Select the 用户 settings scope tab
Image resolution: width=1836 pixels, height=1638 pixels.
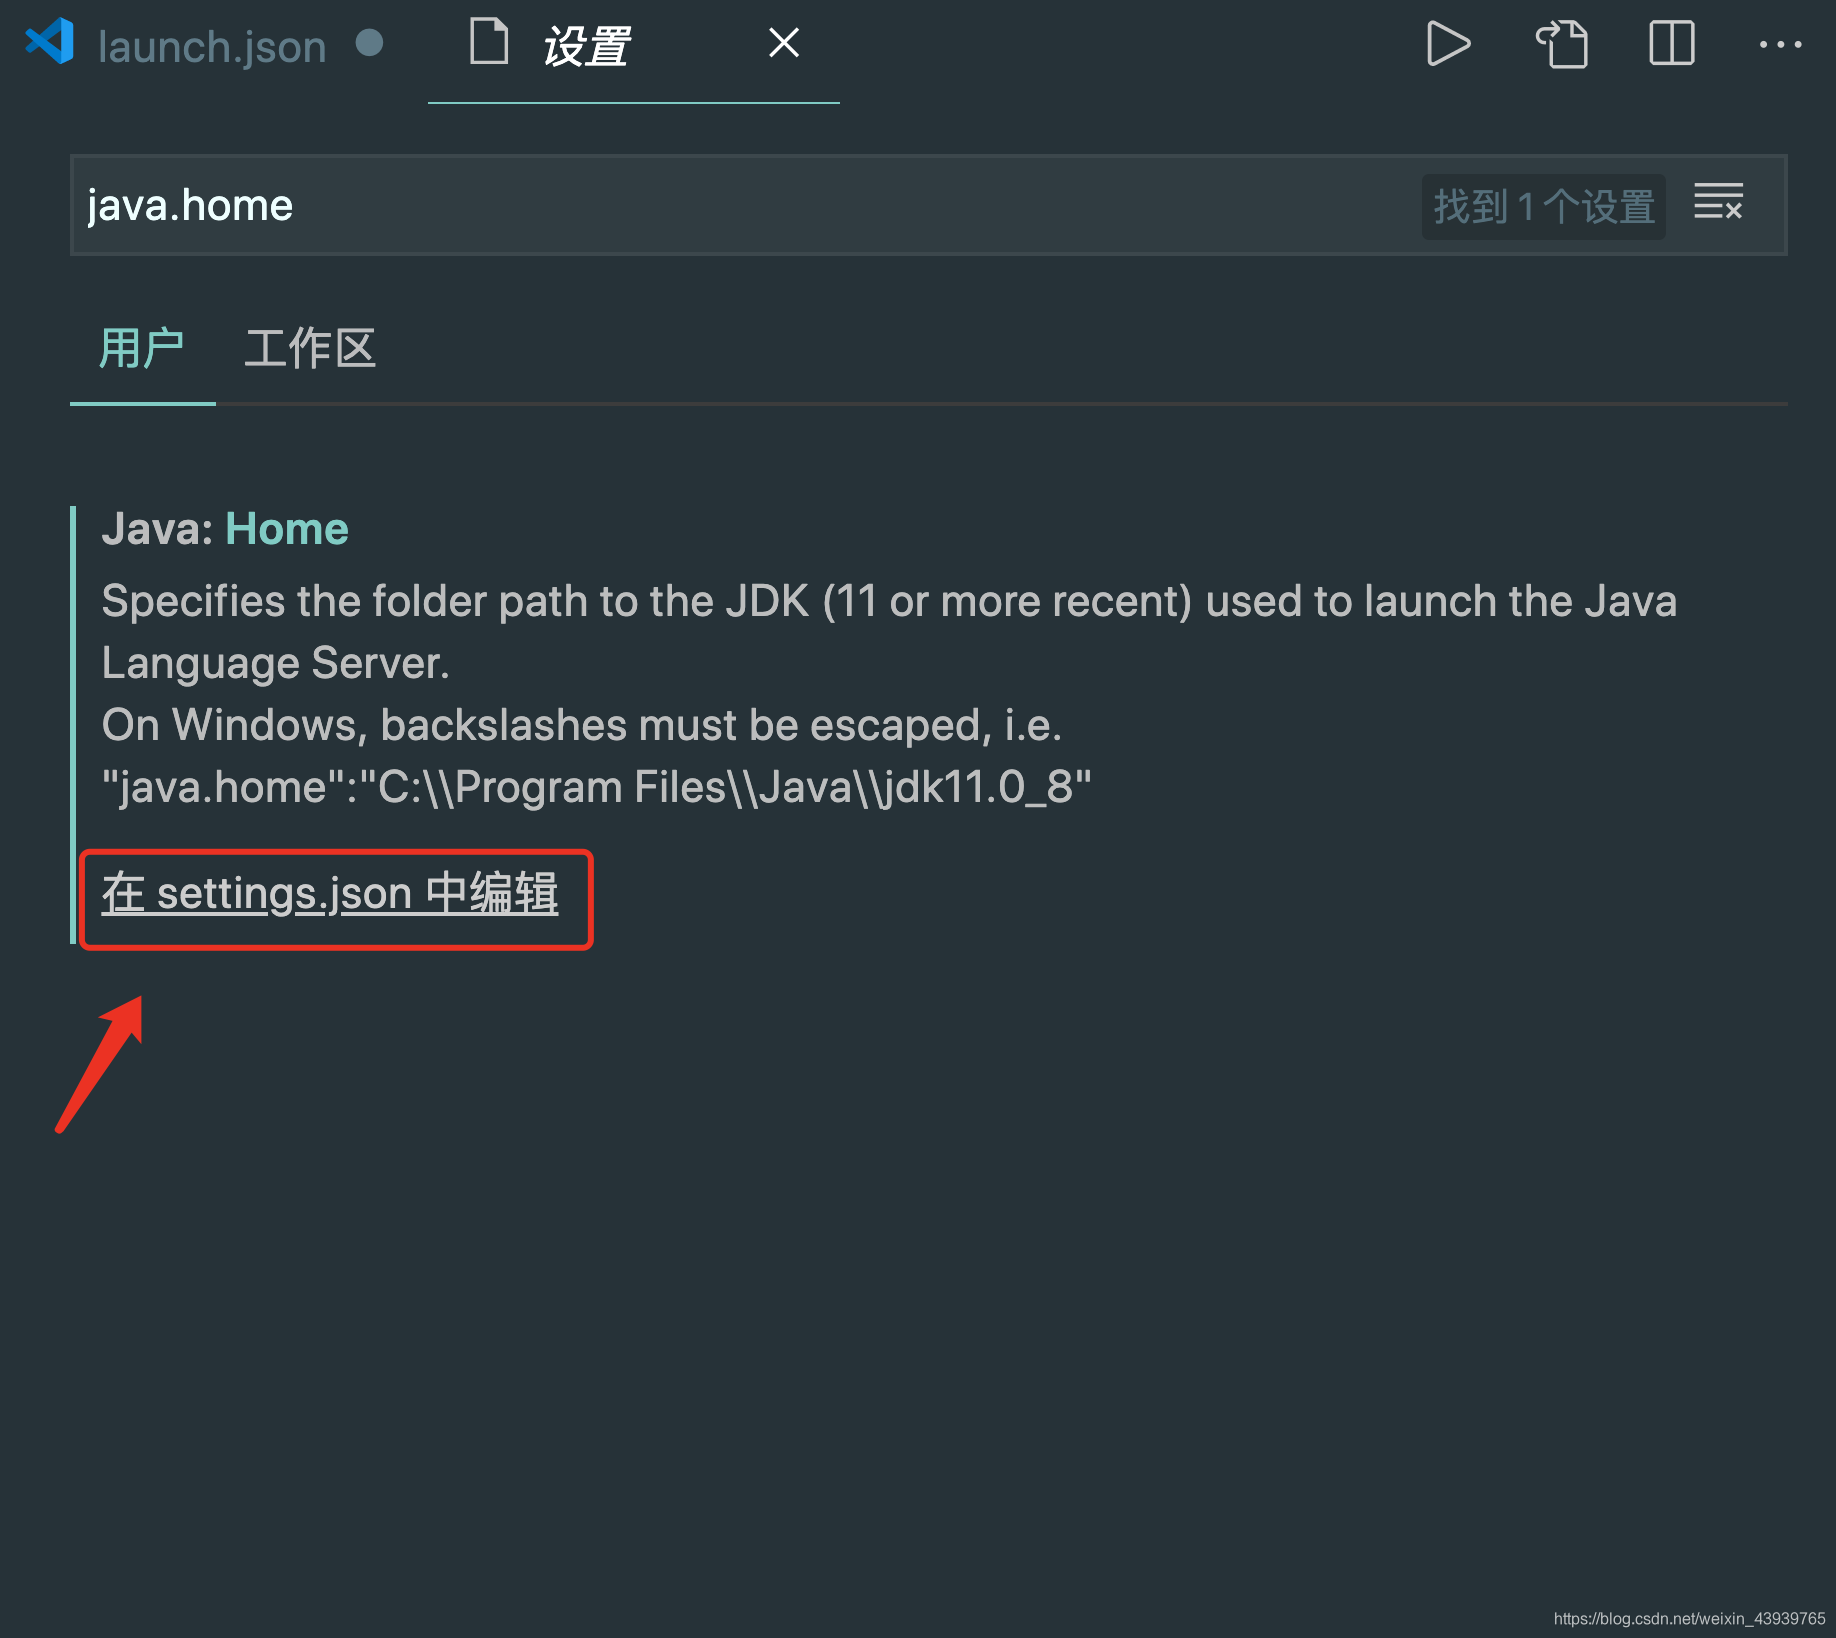[142, 349]
